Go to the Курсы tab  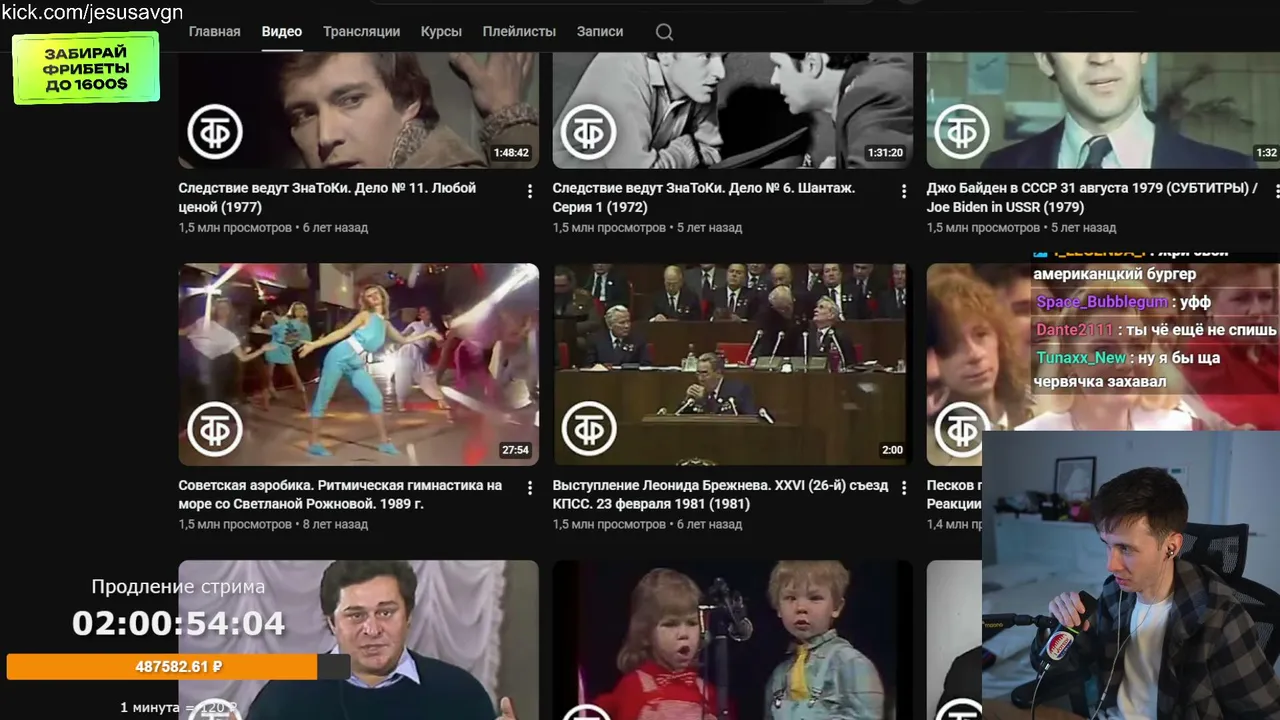click(x=441, y=32)
